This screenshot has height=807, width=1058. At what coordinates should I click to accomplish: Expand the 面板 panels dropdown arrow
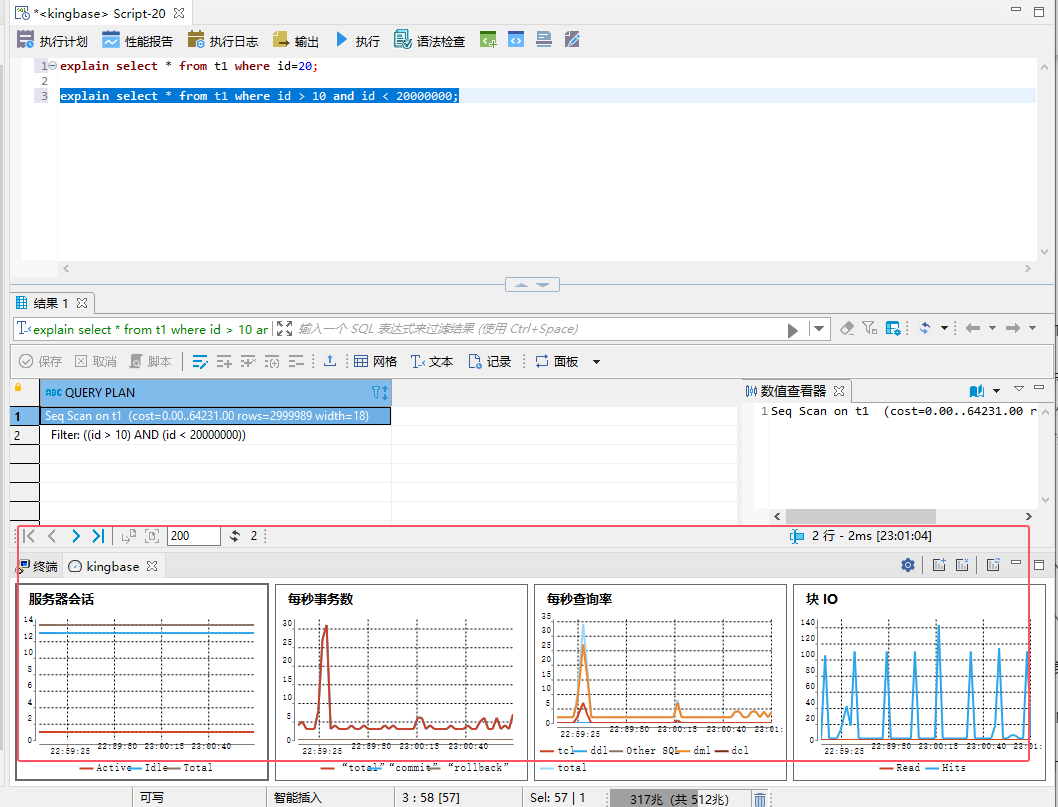(x=597, y=362)
